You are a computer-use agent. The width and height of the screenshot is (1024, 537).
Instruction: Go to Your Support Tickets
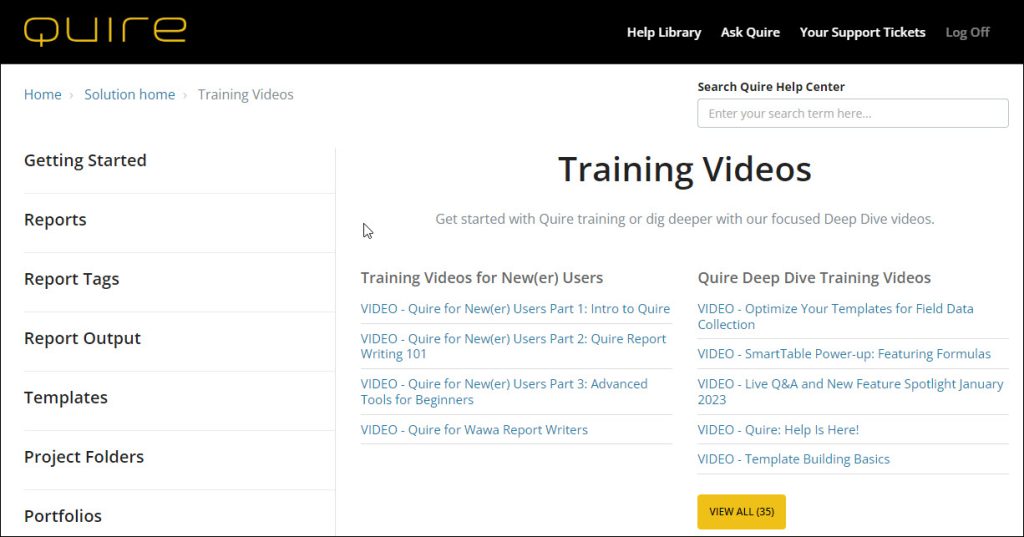[x=862, y=33]
